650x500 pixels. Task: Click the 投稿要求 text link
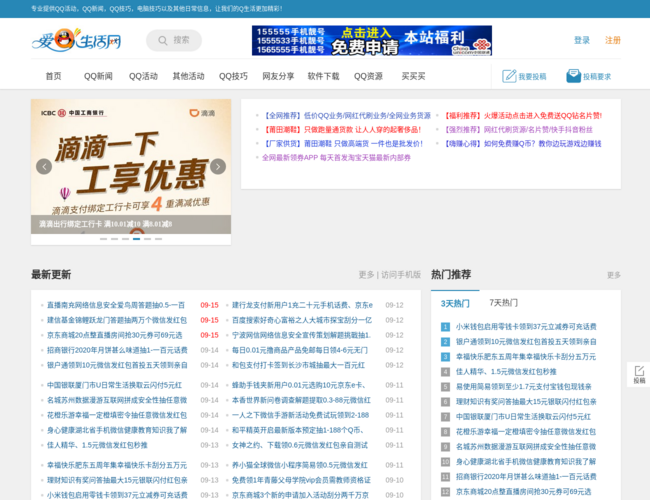(597, 77)
